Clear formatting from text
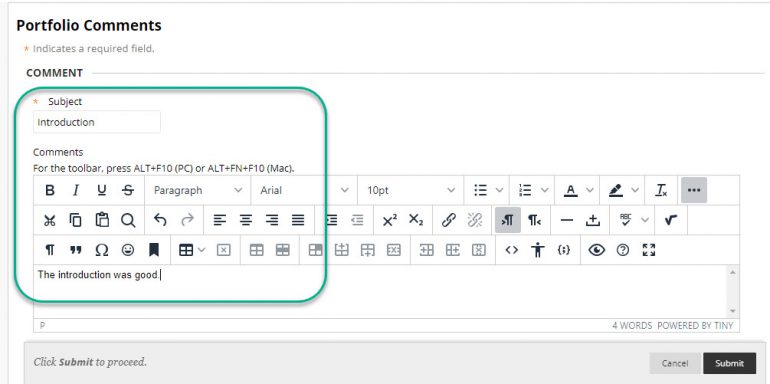The width and height of the screenshot is (770, 384). (x=661, y=191)
